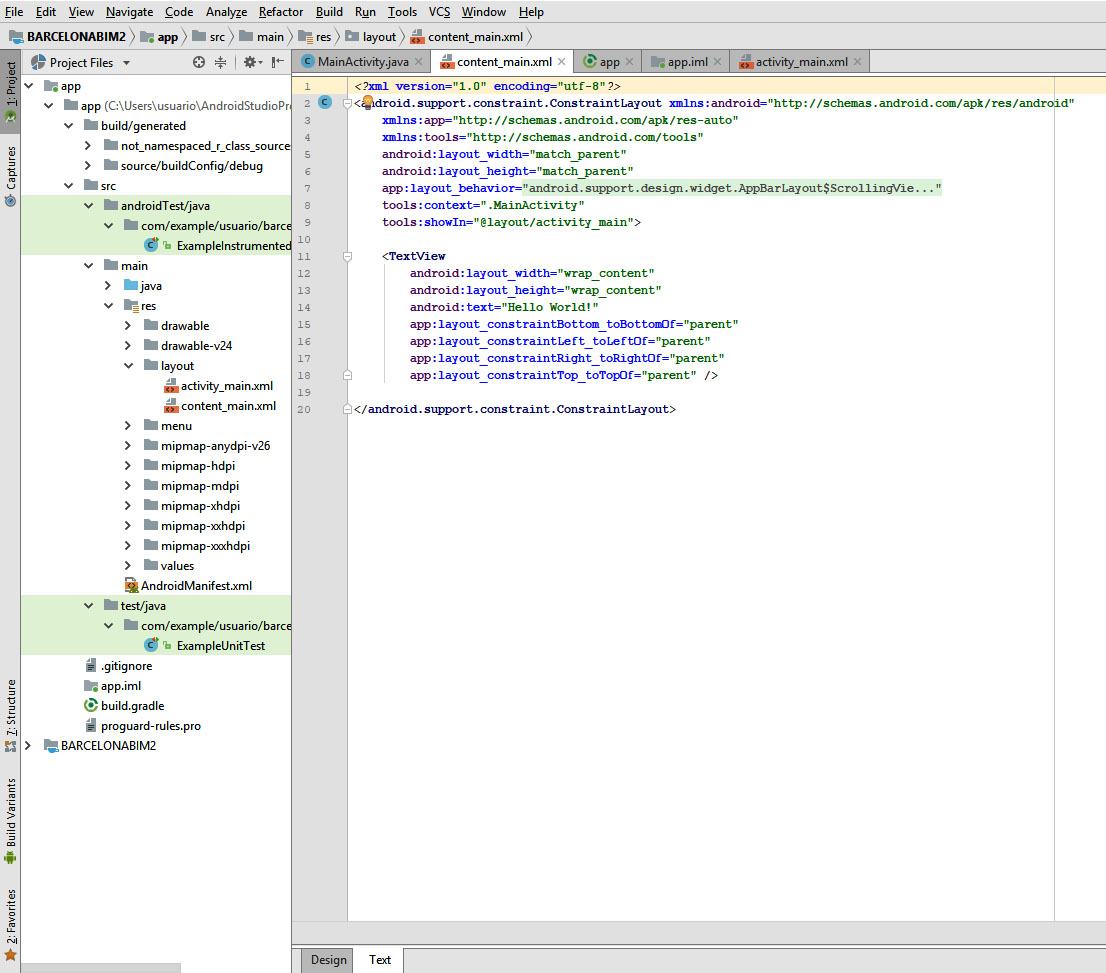
Task: Collapse the layout folder in tree
Action: pyautogui.click(x=128, y=366)
